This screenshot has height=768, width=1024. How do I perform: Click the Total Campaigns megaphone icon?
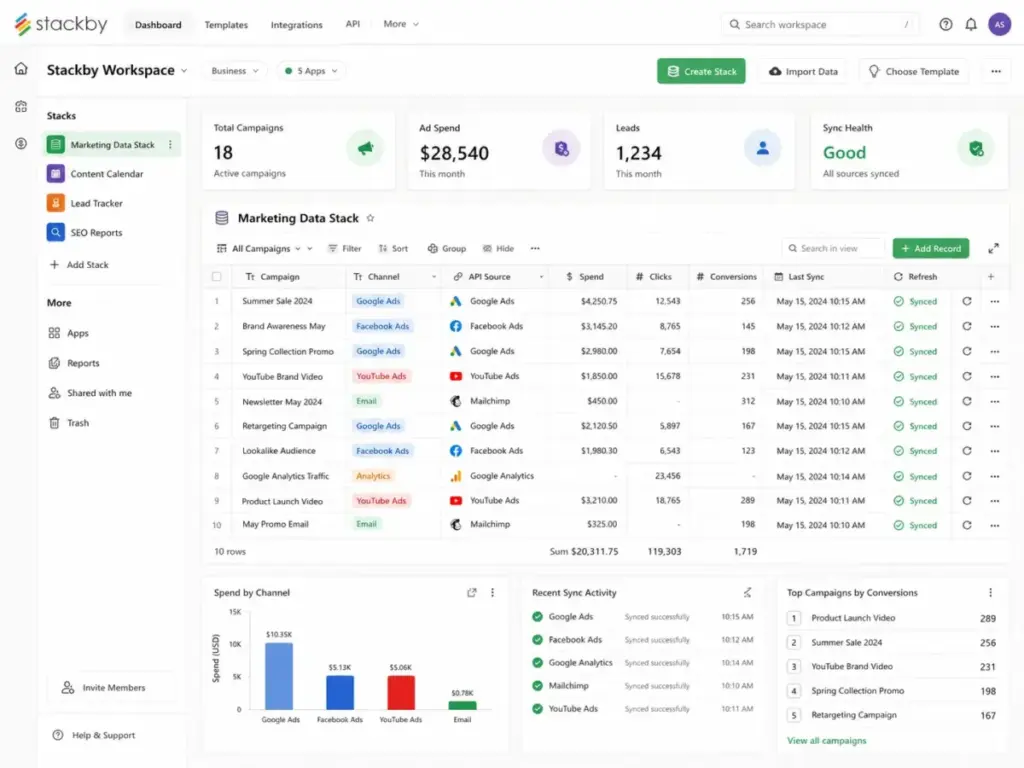[x=365, y=148]
